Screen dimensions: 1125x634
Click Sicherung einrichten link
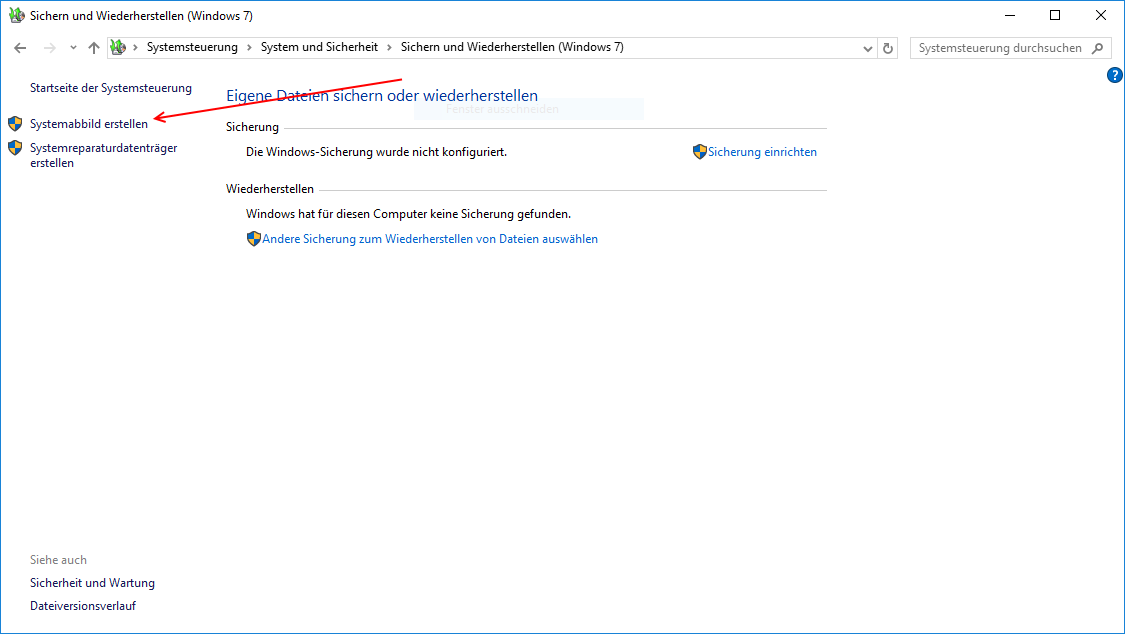(x=762, y=152)
